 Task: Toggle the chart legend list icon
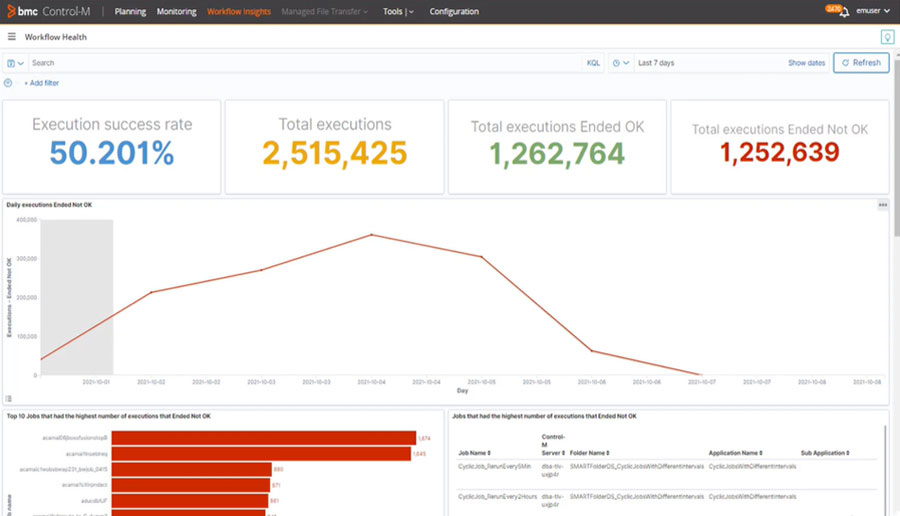[x=9, y=398]
